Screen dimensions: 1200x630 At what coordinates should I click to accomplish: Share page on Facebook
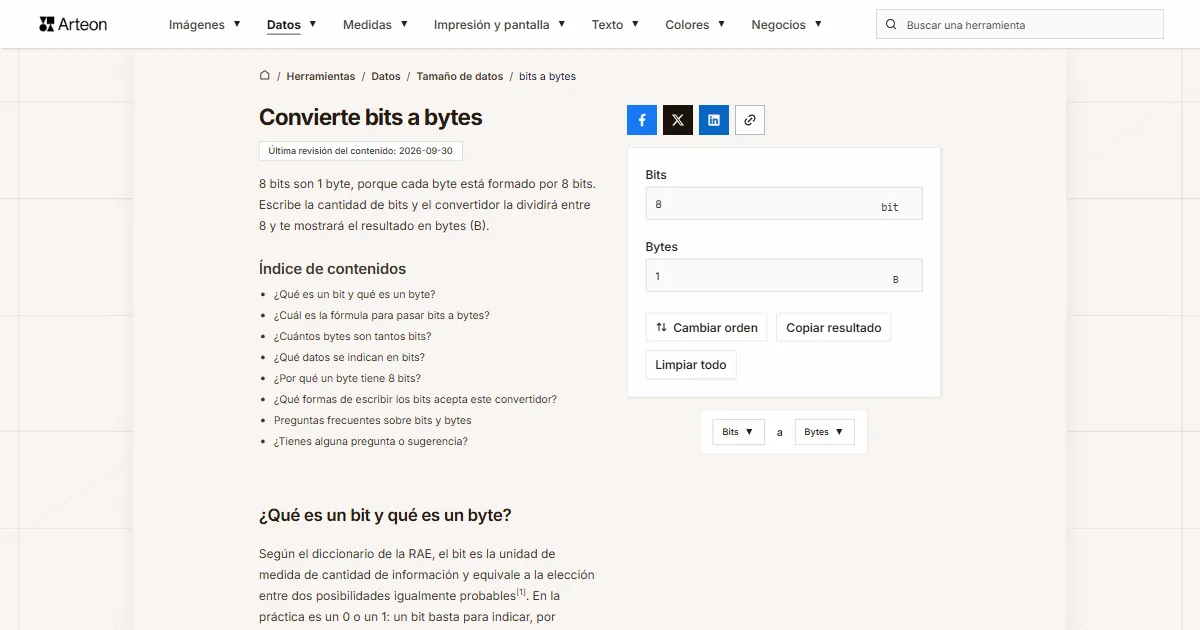[x=642, y=120]
